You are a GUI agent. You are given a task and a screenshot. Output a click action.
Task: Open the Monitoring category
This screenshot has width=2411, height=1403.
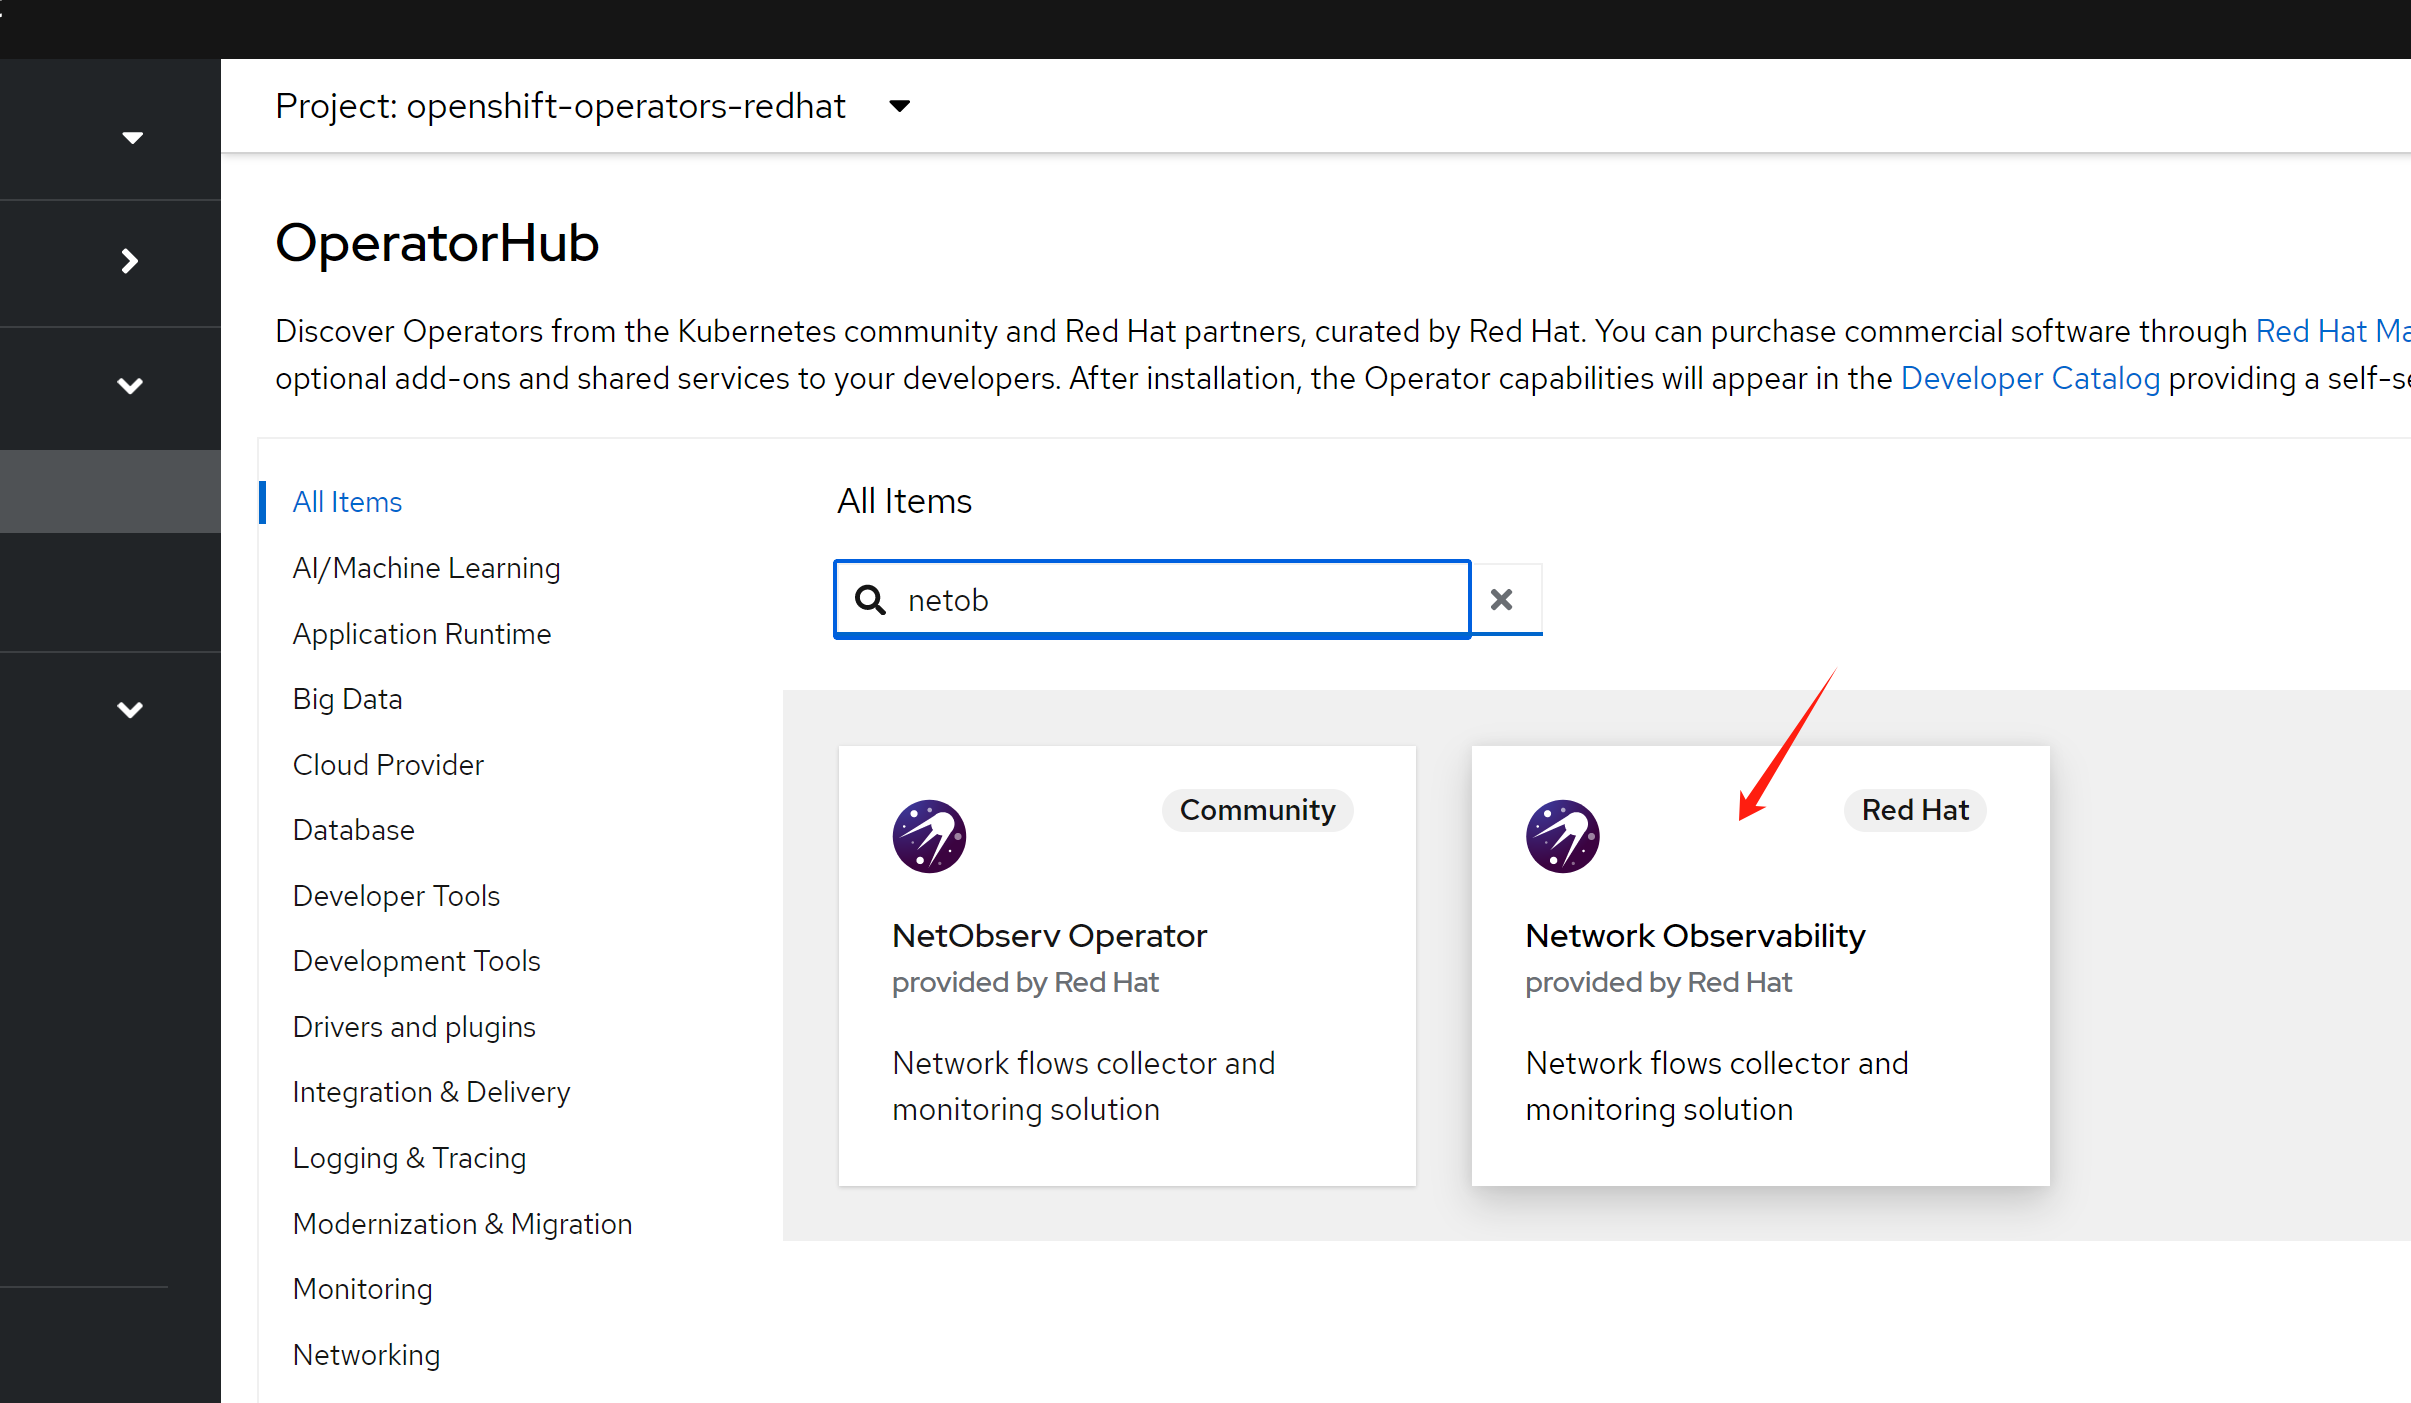pyautogui.click(x=362, y=1289)
